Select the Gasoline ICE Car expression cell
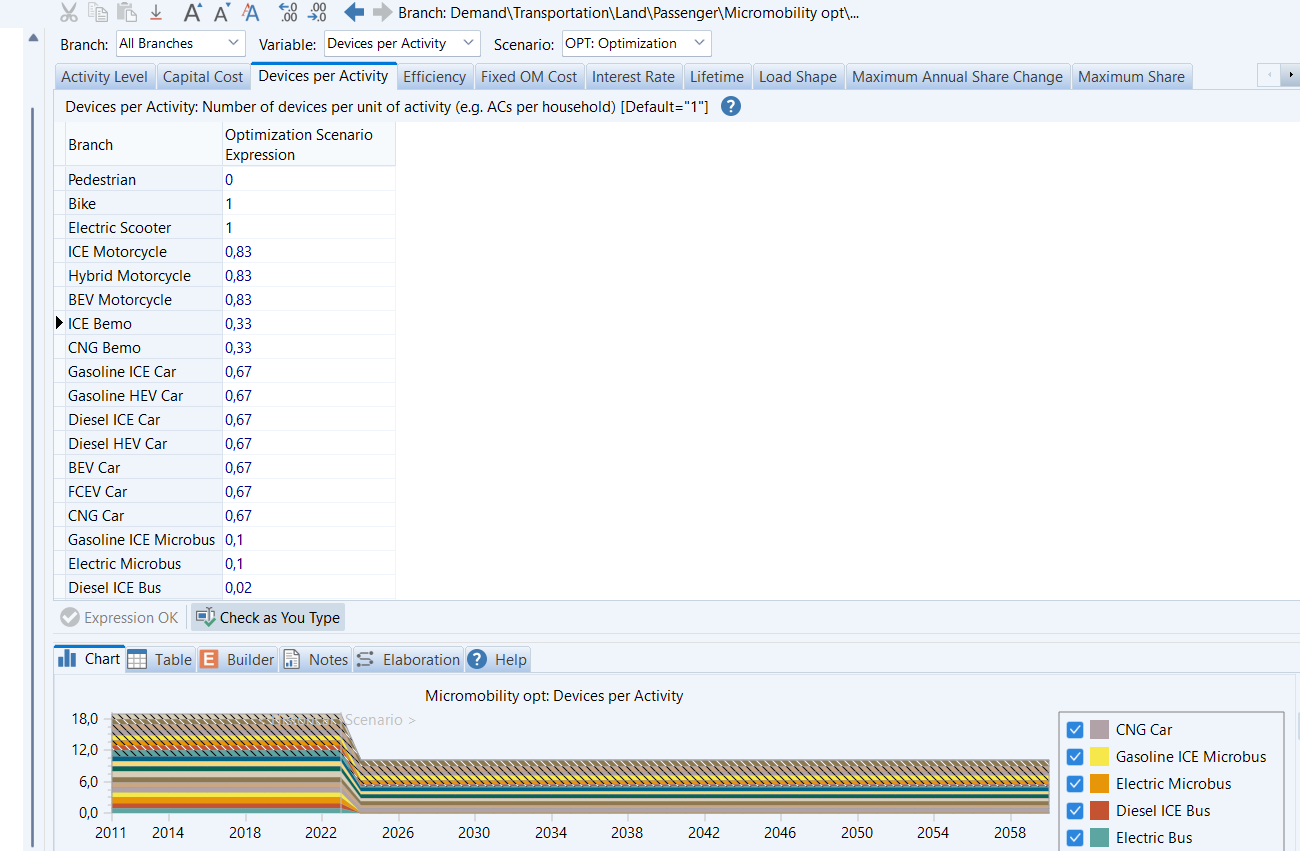 tap(308, 372)
